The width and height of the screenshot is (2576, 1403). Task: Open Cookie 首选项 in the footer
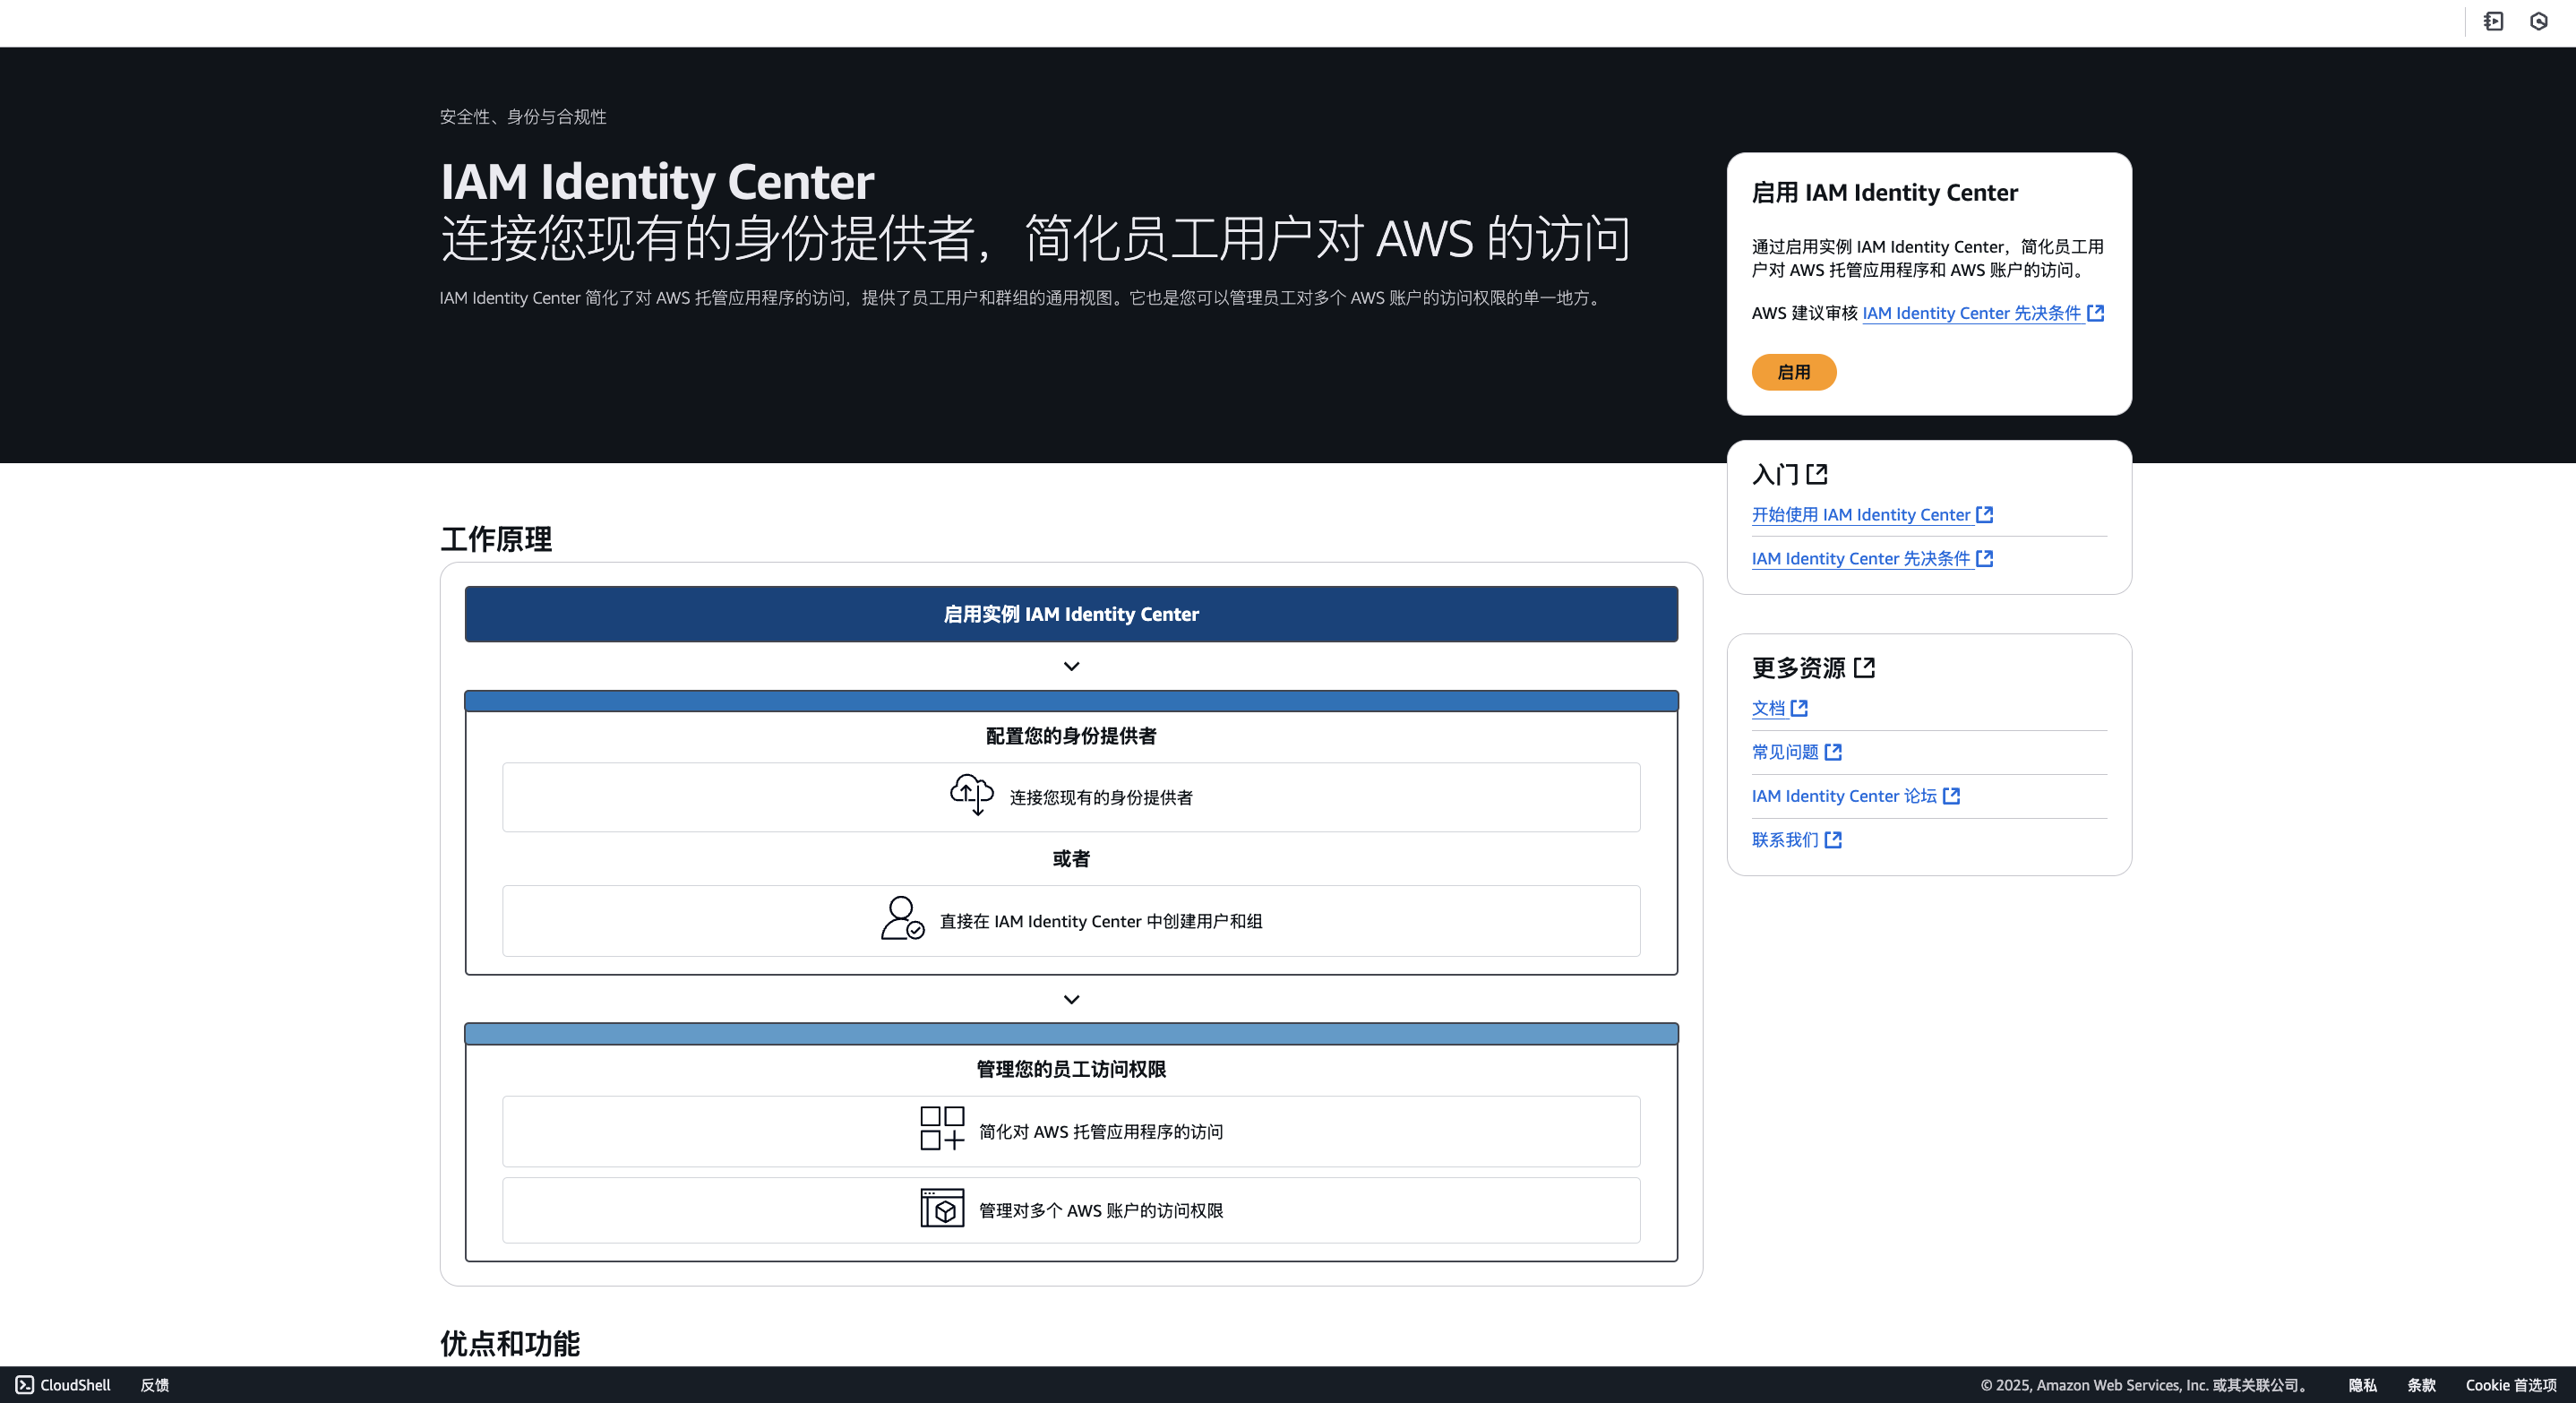[2510, 1385]
